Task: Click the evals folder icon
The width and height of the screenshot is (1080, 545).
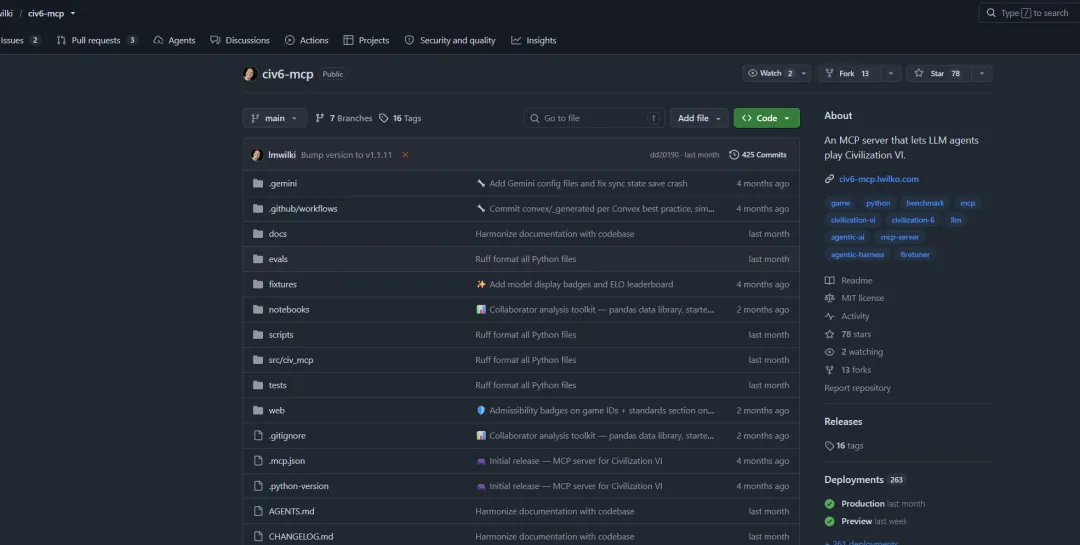Action: click(258, 259)
